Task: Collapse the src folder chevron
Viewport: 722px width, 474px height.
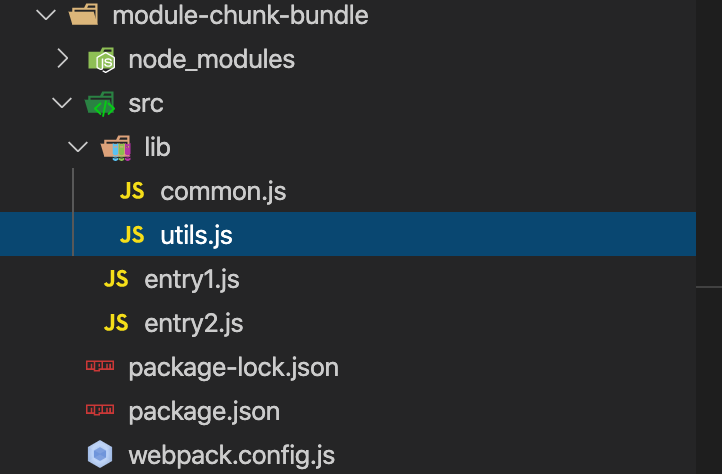Action: [62, 104]
